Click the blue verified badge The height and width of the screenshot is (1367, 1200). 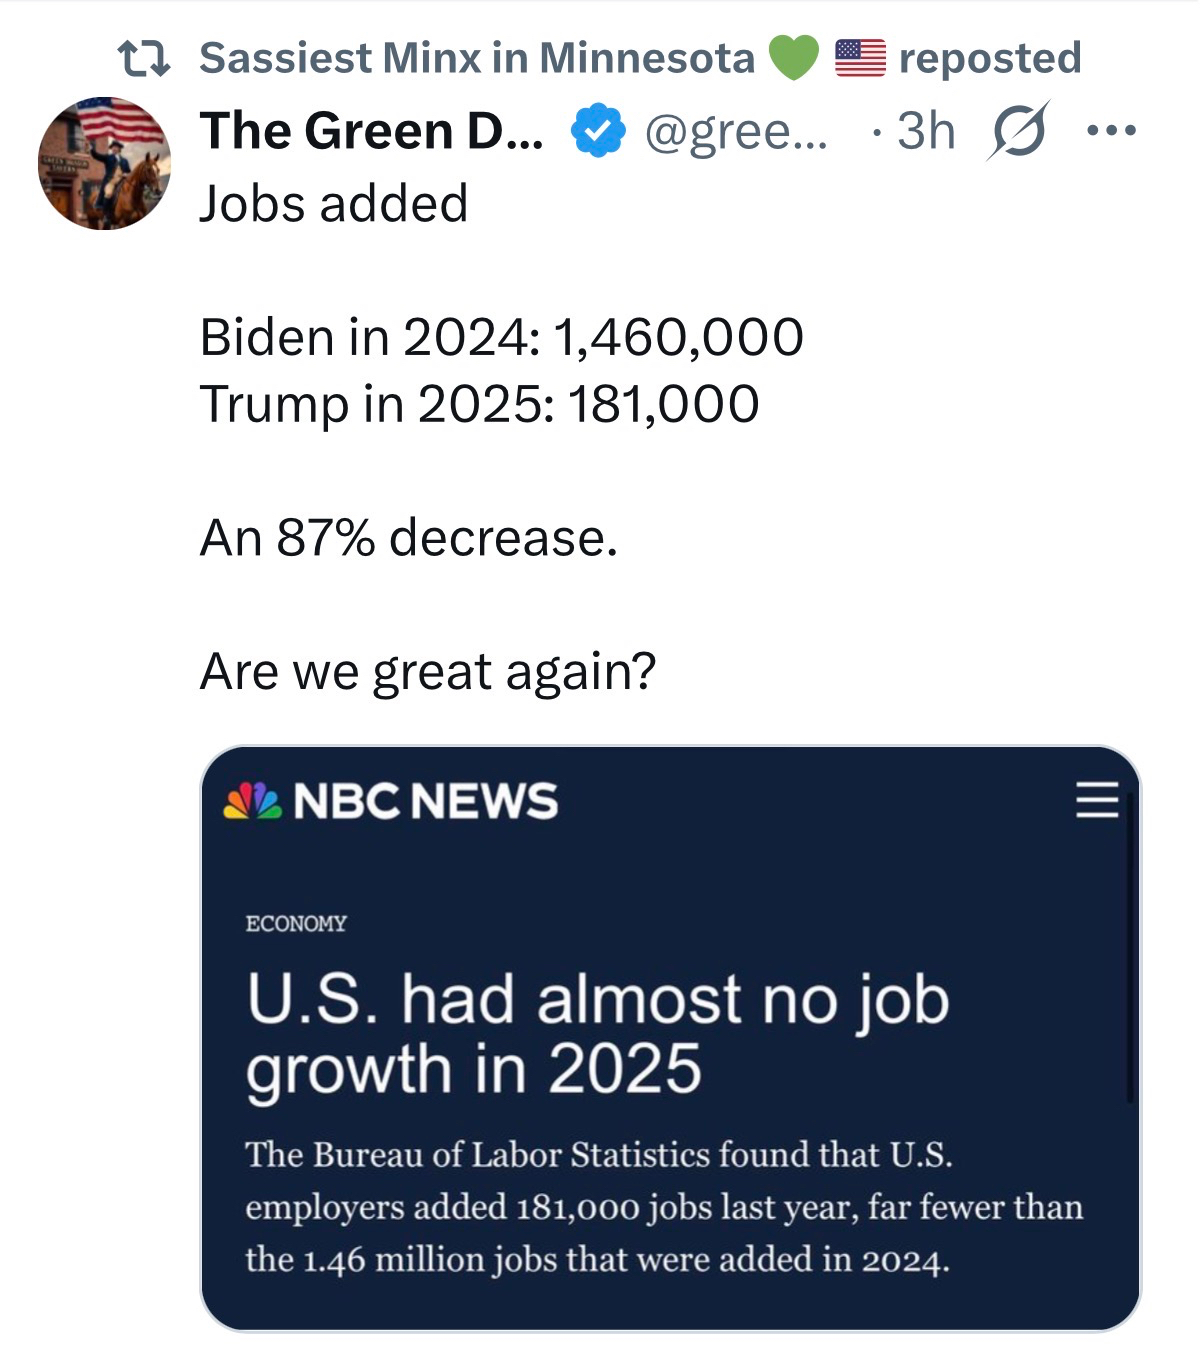tap(598, 132)
